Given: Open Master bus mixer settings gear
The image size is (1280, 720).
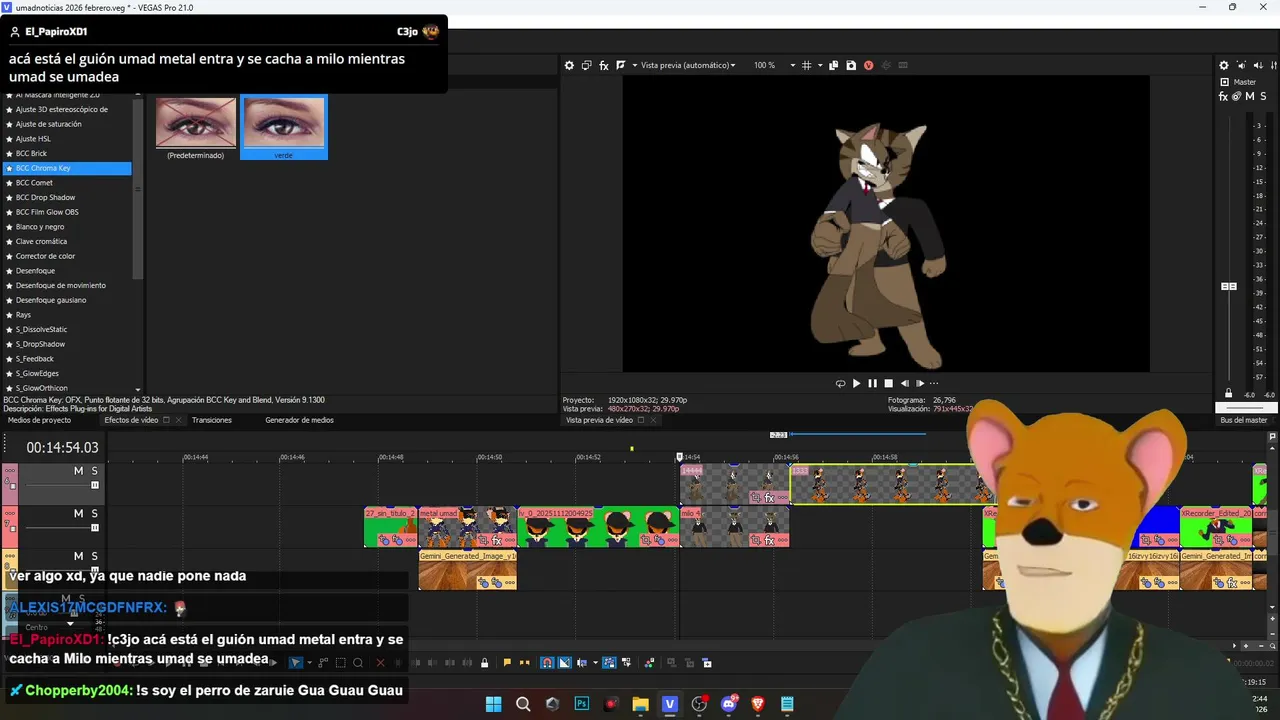Looking at the screenshot, I should point(1224,65).
